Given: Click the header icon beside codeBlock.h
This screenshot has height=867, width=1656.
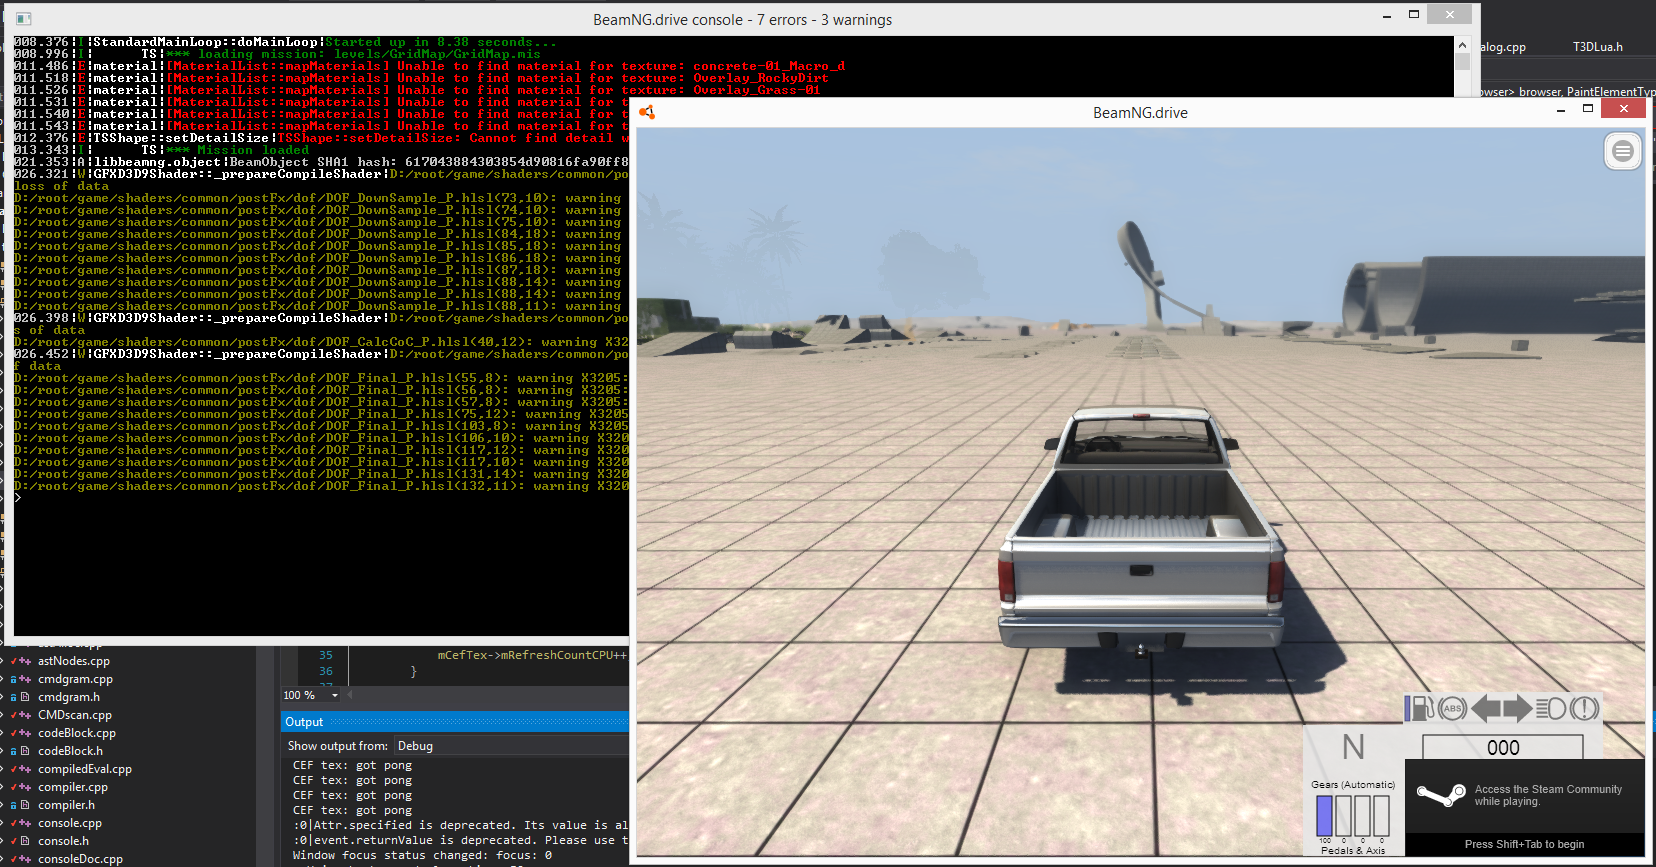Looking at the screenshot, I should 25,751.
